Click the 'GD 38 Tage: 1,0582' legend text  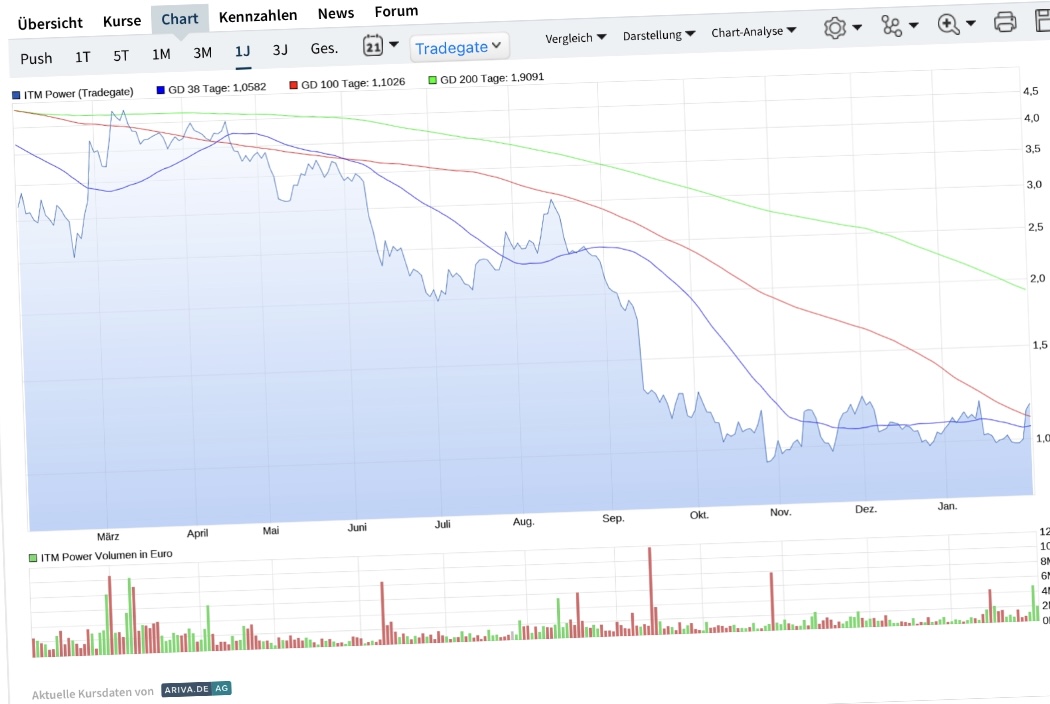[x=217, y=88]
